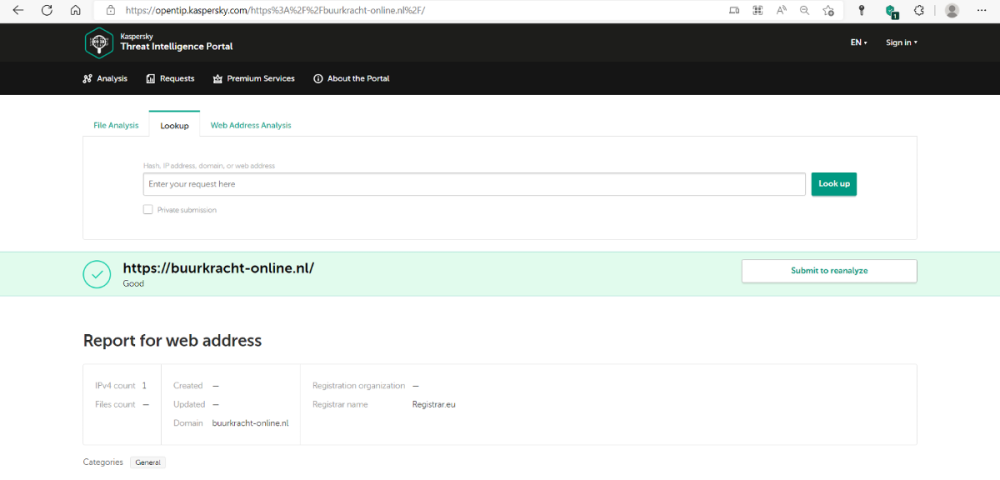Focus the Enter your request here field

click(x=474, y=184)
